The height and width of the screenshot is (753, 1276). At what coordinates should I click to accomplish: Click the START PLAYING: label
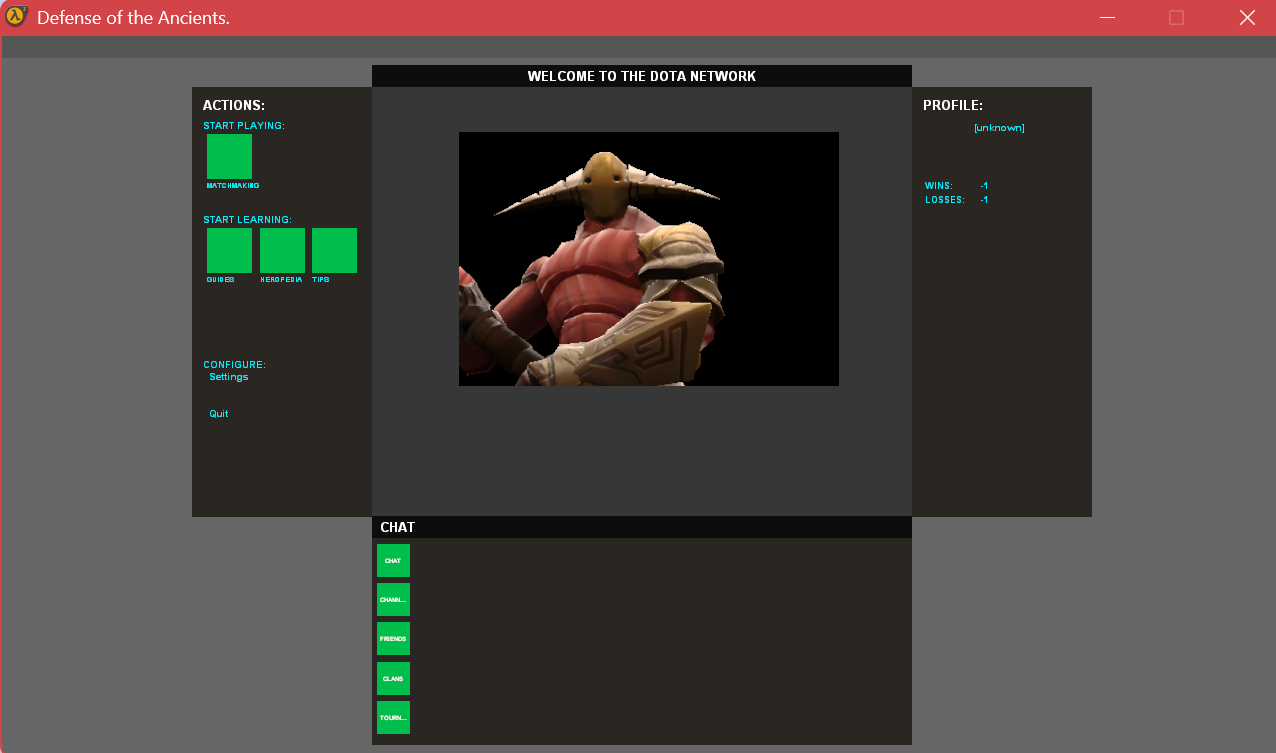click(x=244, y=126)
